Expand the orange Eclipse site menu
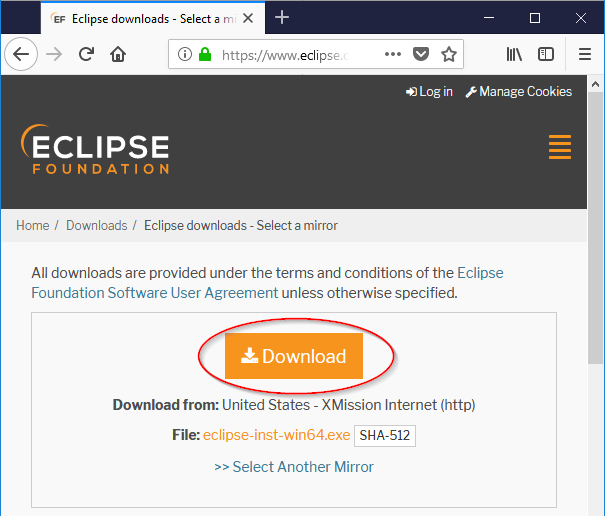This screenshot has width=605, height=516. coord(560,146)
